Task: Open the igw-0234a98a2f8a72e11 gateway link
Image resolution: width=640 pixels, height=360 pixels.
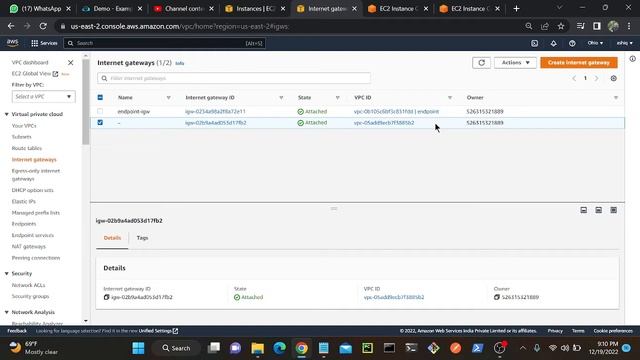Action: tap(216, 111)
